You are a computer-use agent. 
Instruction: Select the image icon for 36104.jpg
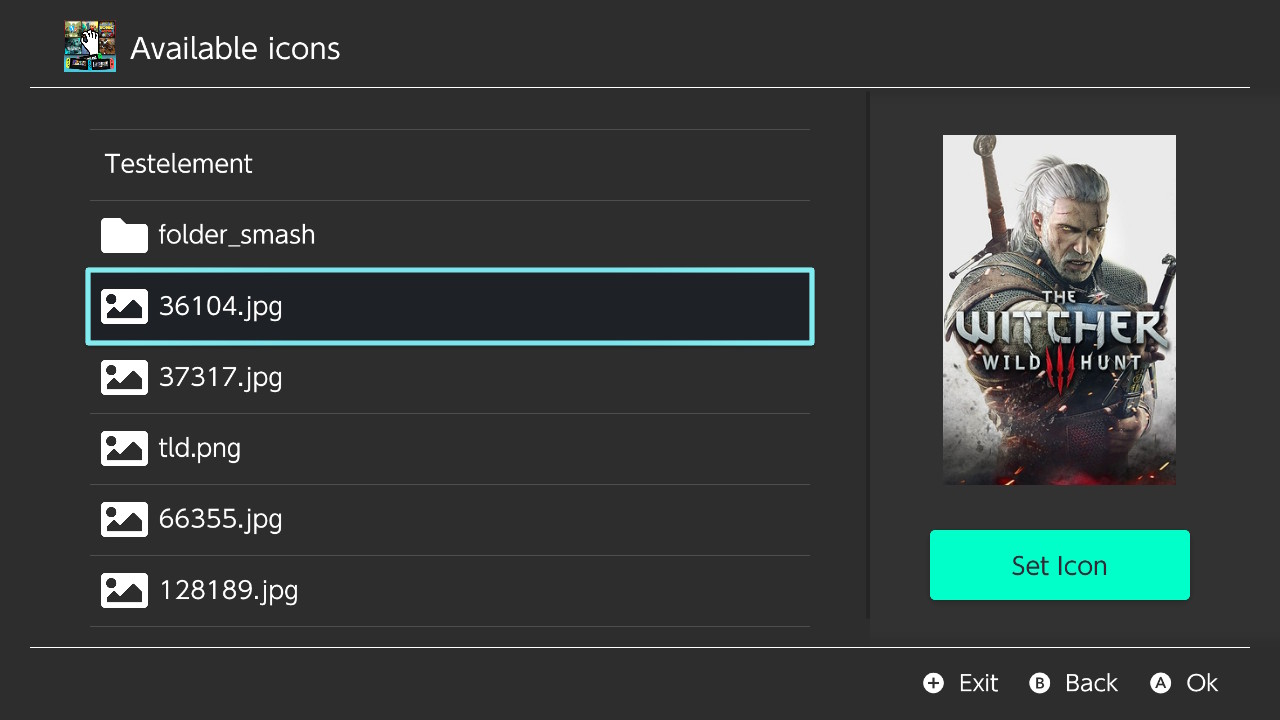[124, 306]
